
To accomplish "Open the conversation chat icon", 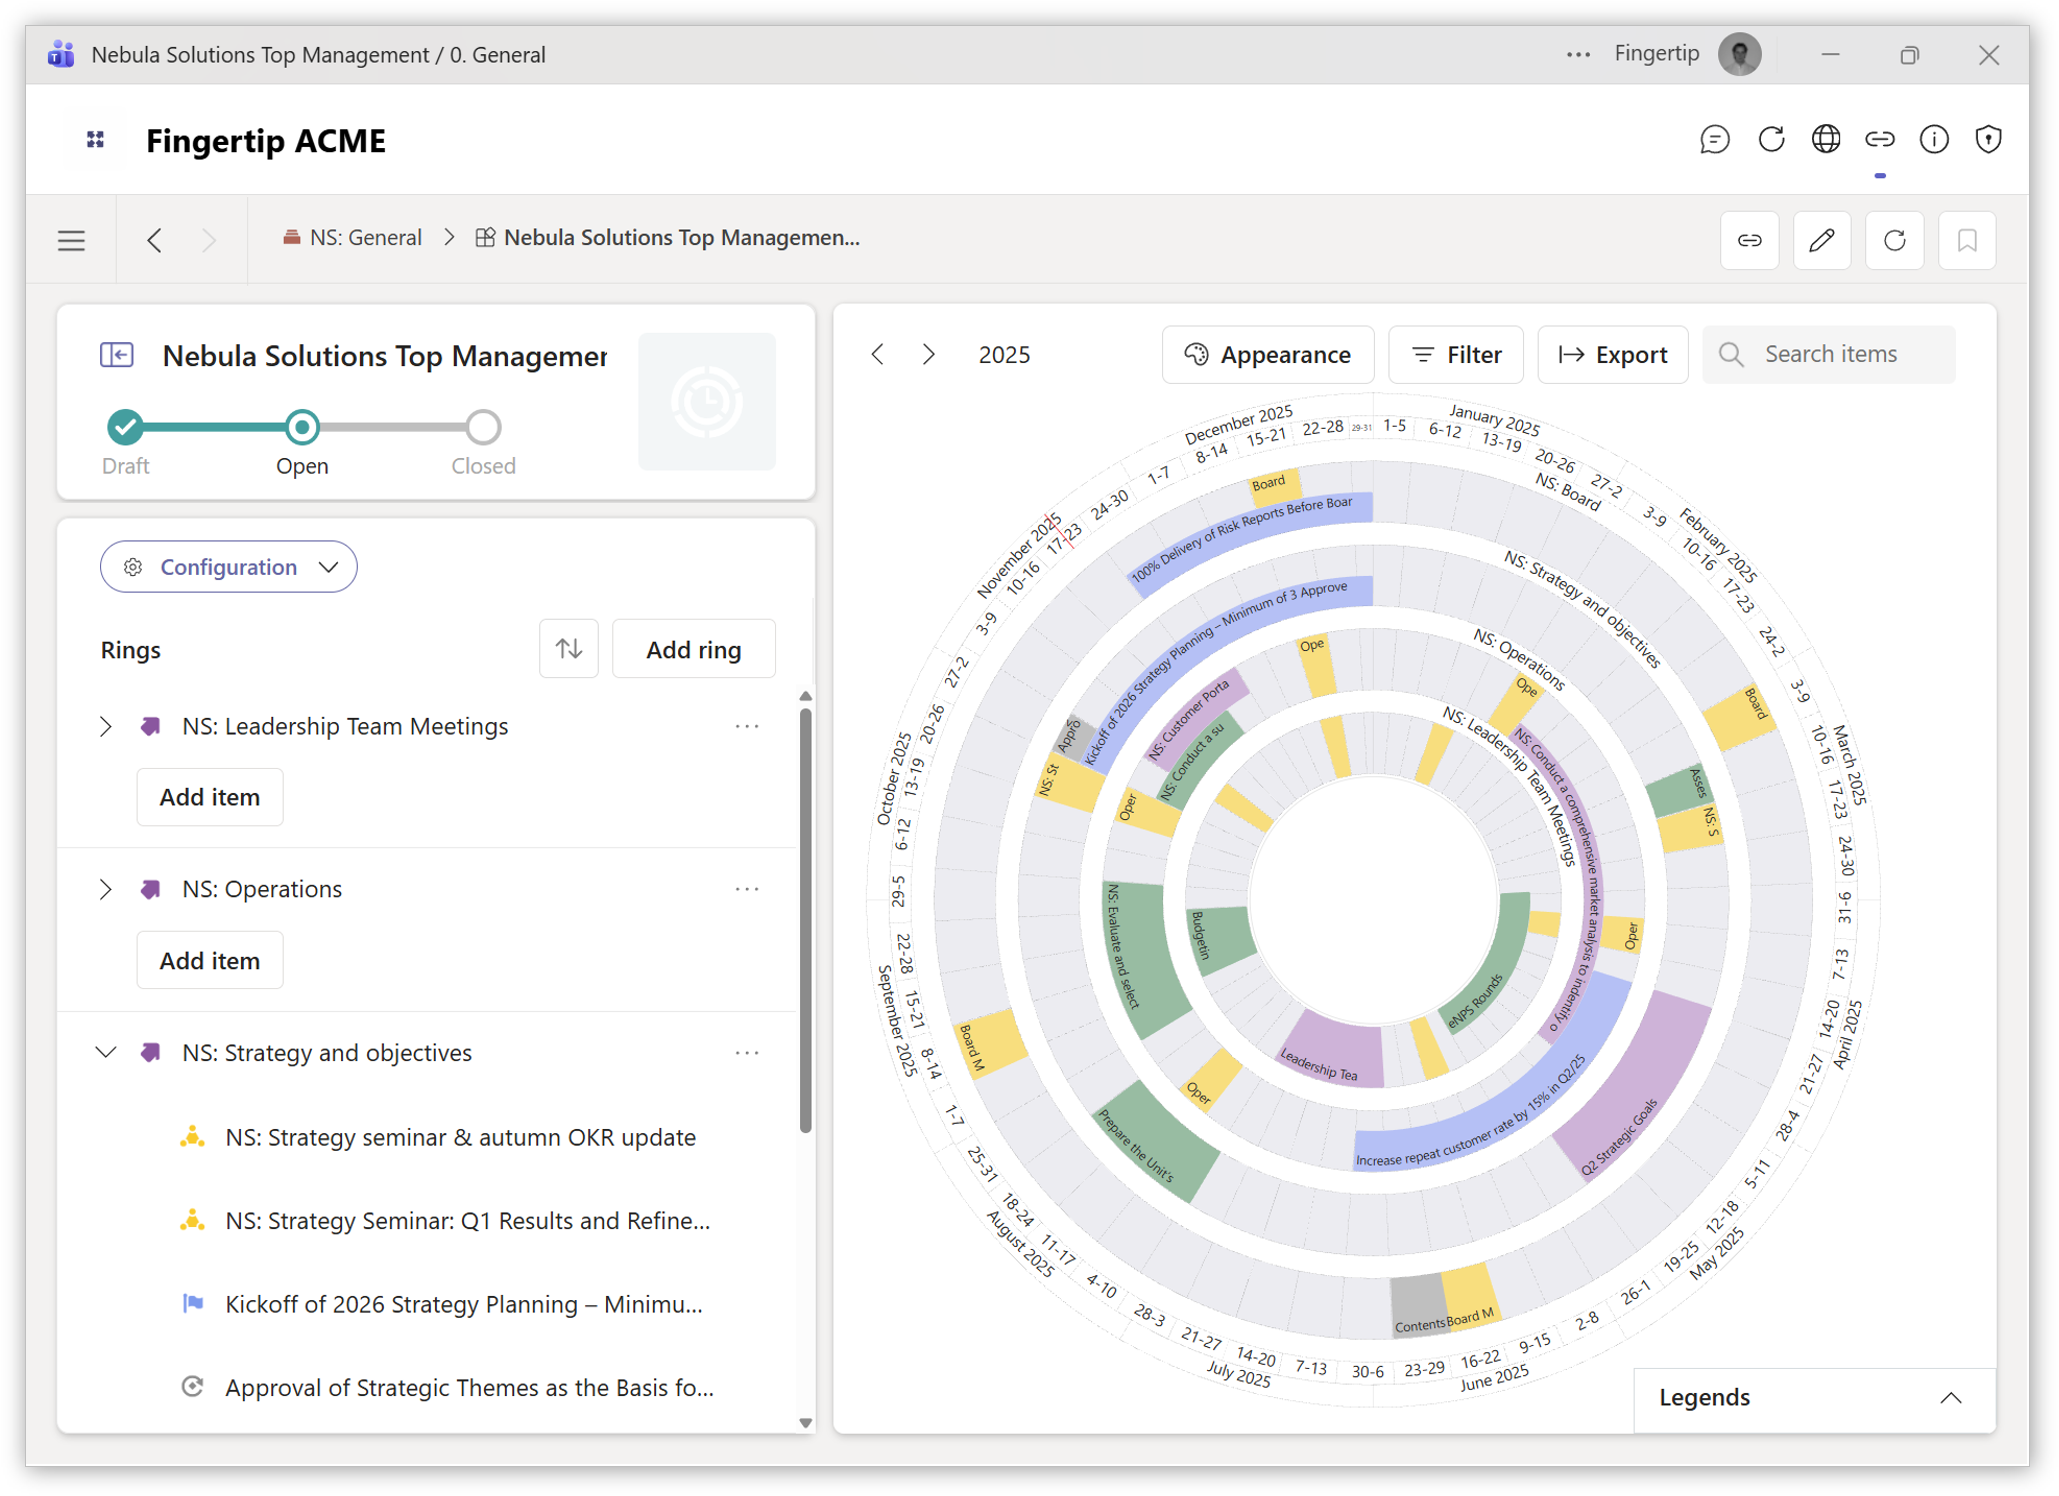I will point(1714,139).
